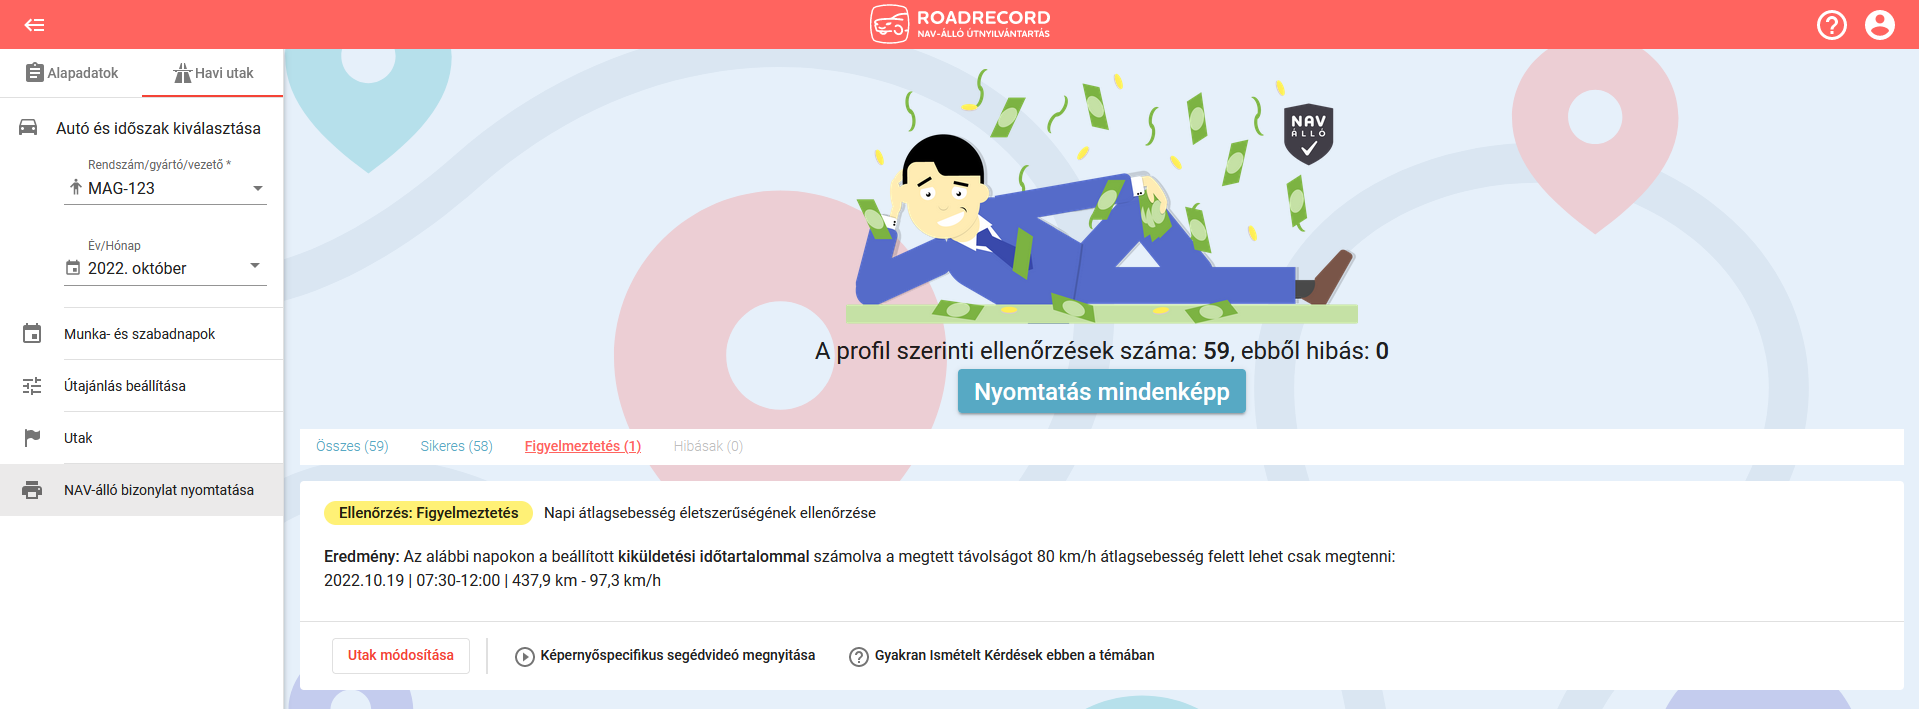Click the NAV Álló shield badge

coord(1308,134)
